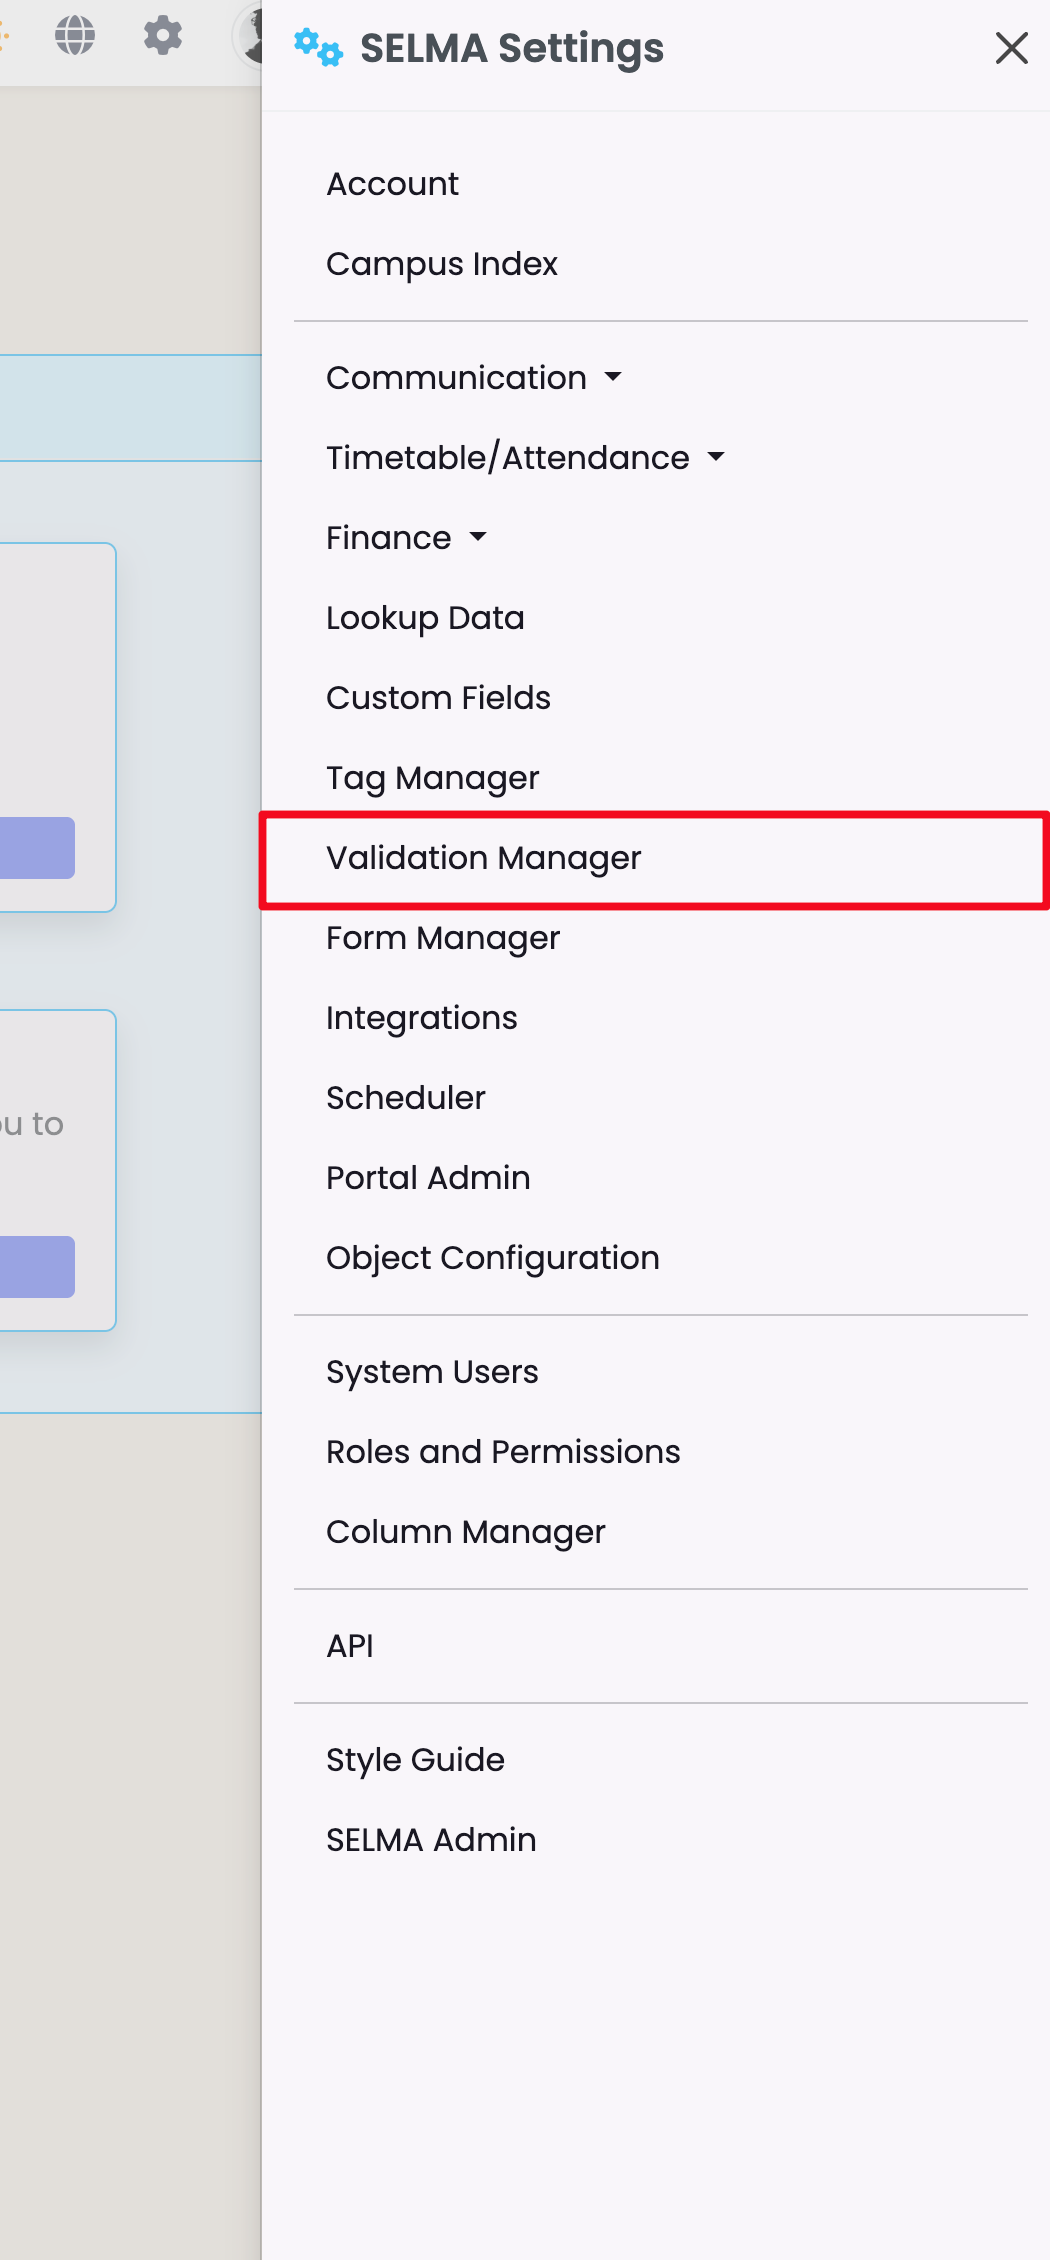This screenshot has width=1050, height=2260.
Task: Select SELMA Admin
Action: [x=431, y=1840]
